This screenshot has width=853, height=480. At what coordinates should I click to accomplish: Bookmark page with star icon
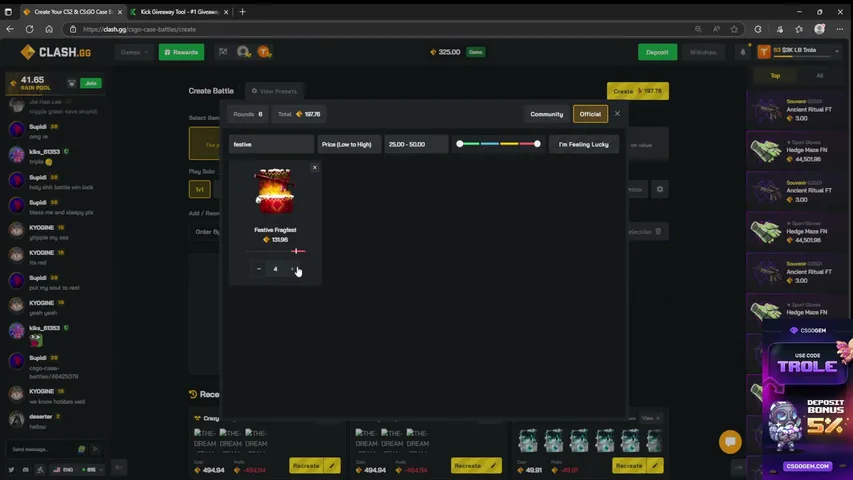(734, 29)
